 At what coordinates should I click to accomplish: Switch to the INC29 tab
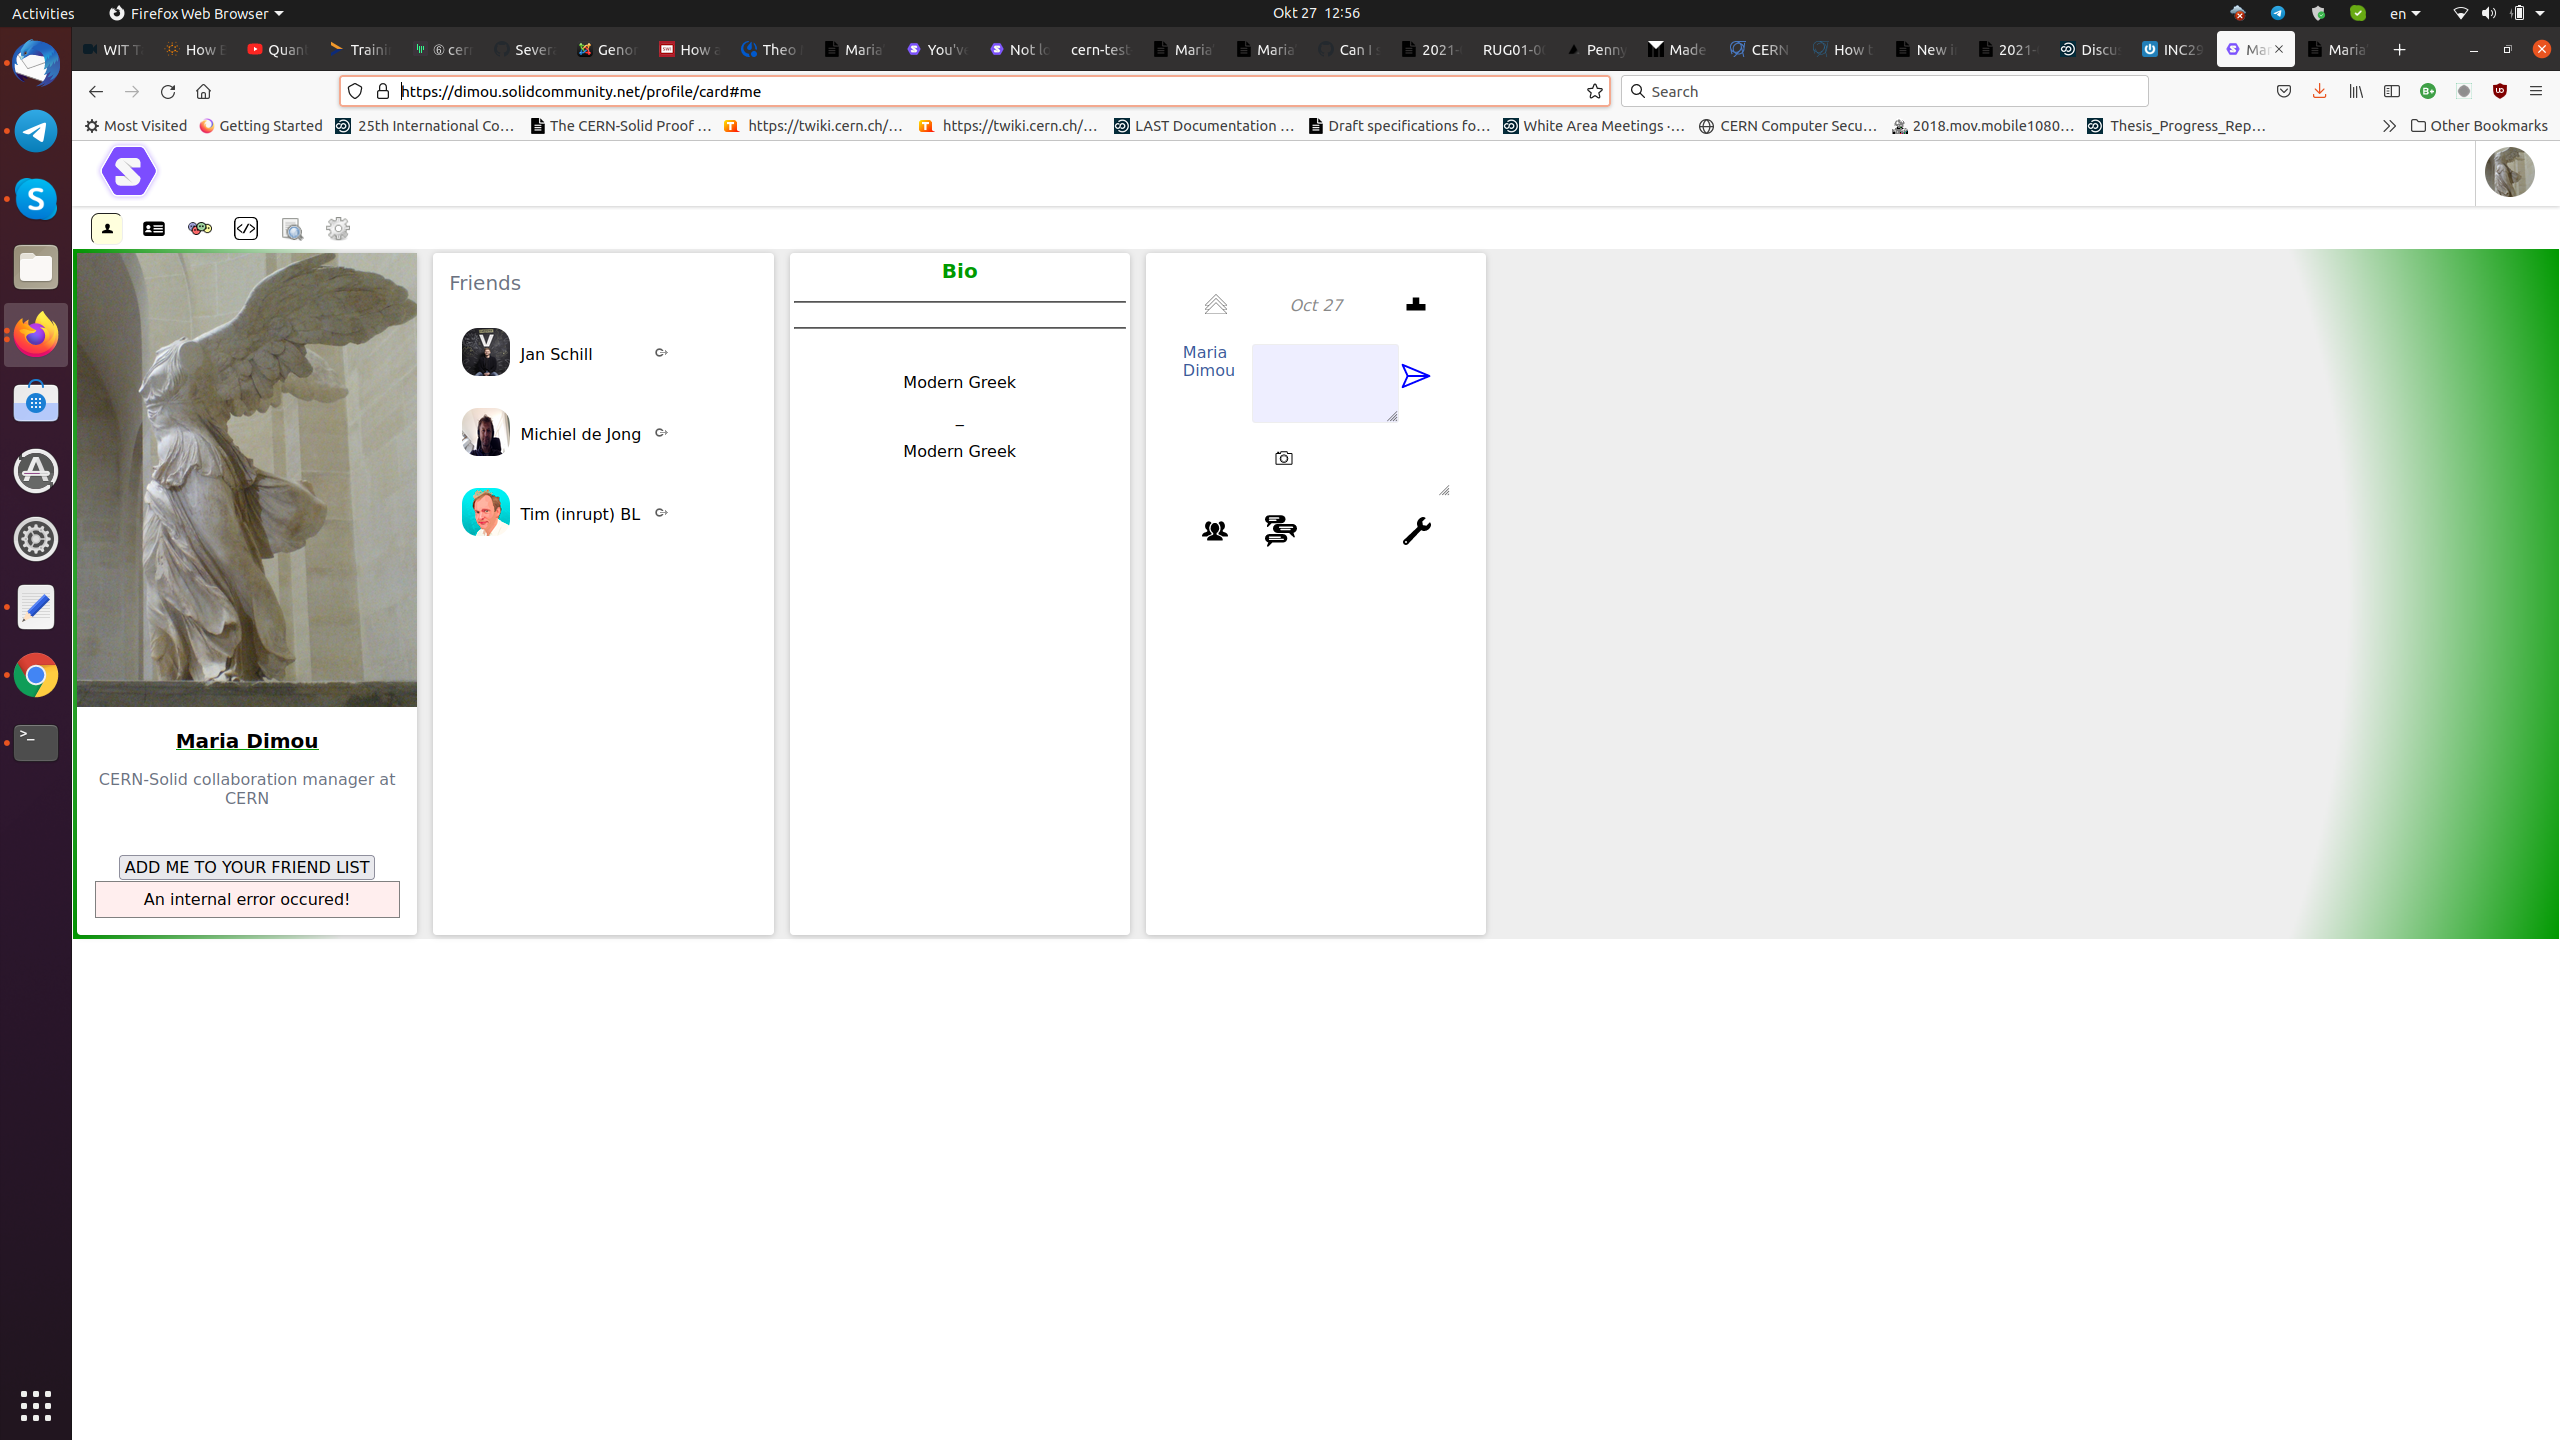pyautogui.click(x=2172, y=49)
